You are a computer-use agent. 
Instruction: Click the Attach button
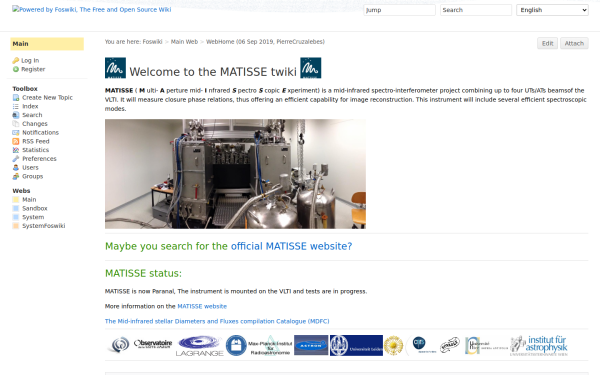click(x=574, y=43)
